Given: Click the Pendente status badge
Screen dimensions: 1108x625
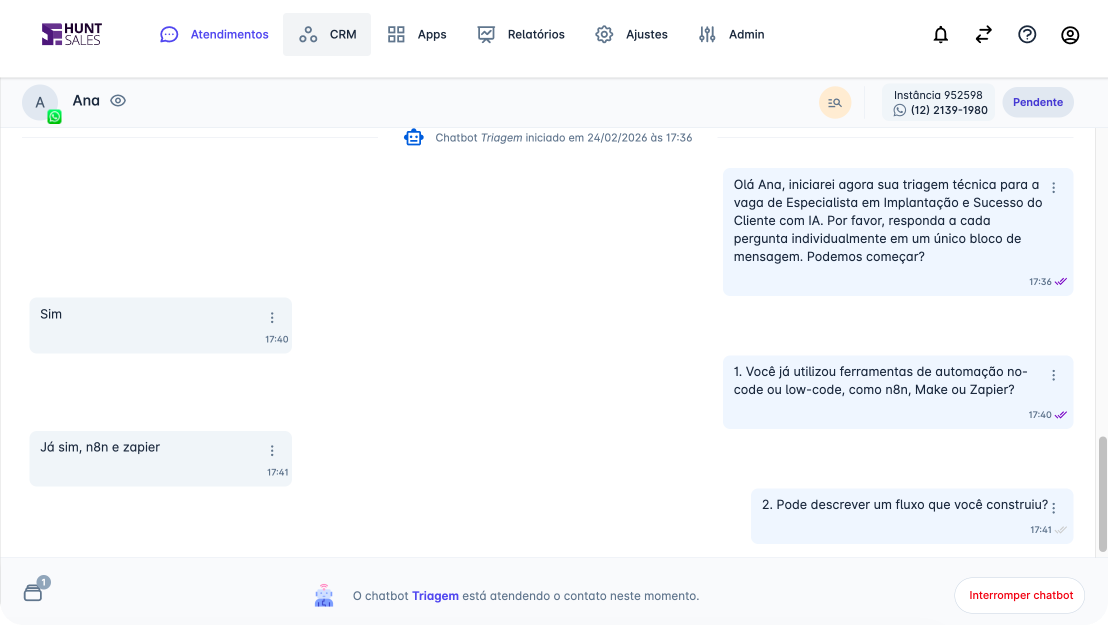Looking at the screenshot, I should coord(1037,102).
